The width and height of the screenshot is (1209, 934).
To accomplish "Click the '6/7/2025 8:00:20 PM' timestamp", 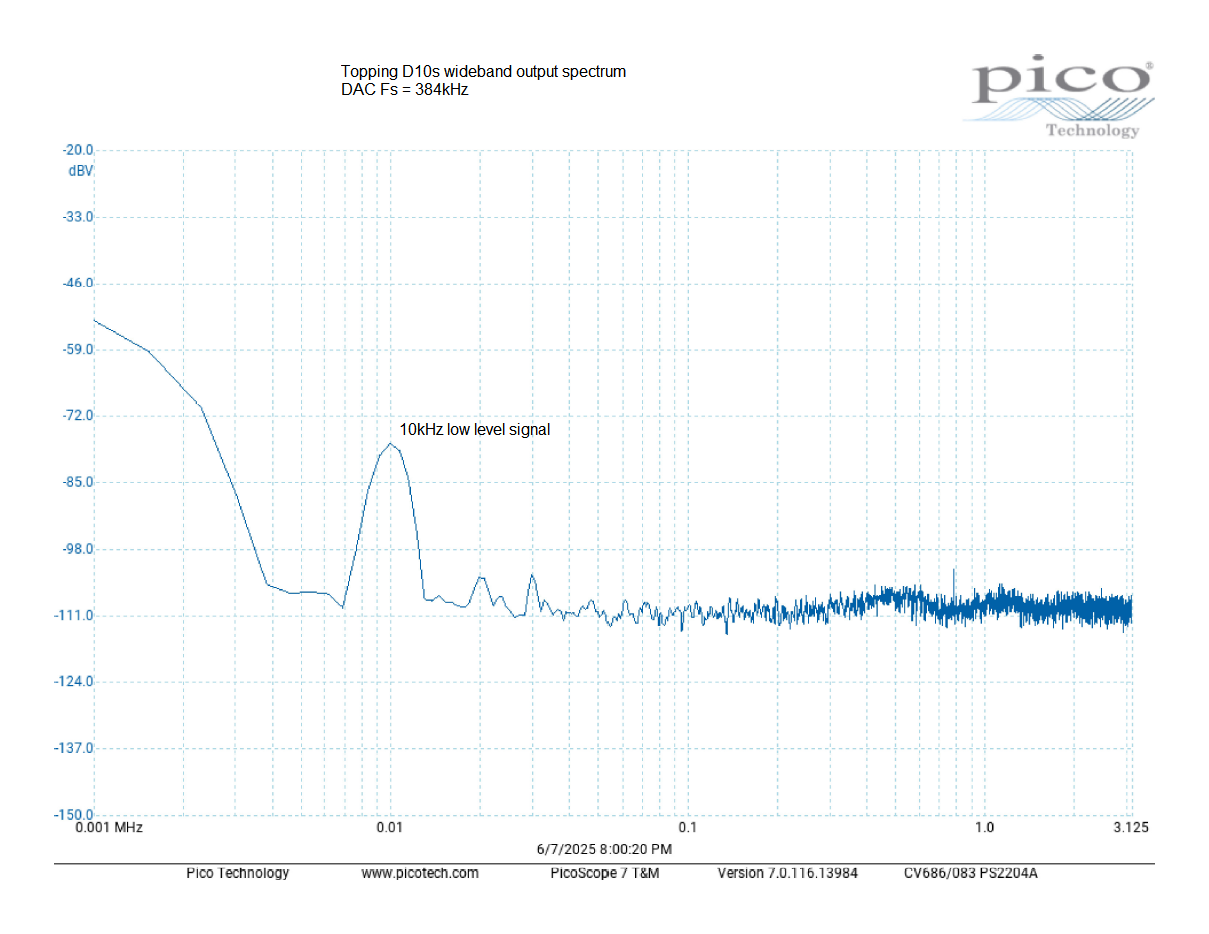I will point(604,849).
